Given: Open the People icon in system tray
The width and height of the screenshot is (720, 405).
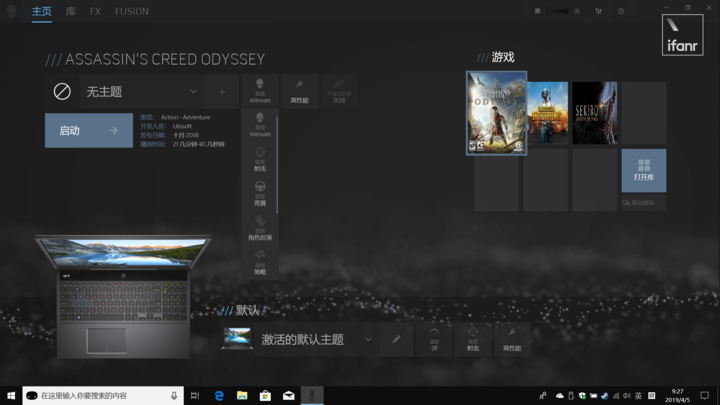Looking at the screenshot, I should coord(543,395).
